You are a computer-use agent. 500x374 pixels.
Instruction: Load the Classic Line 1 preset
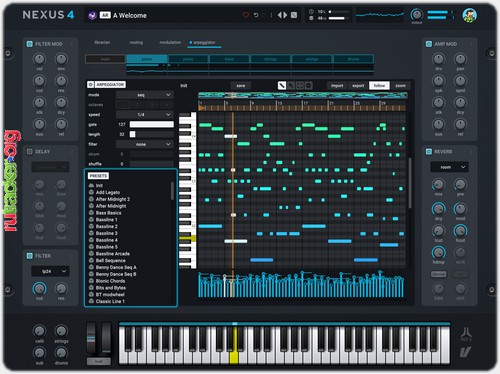coord(110,301)
